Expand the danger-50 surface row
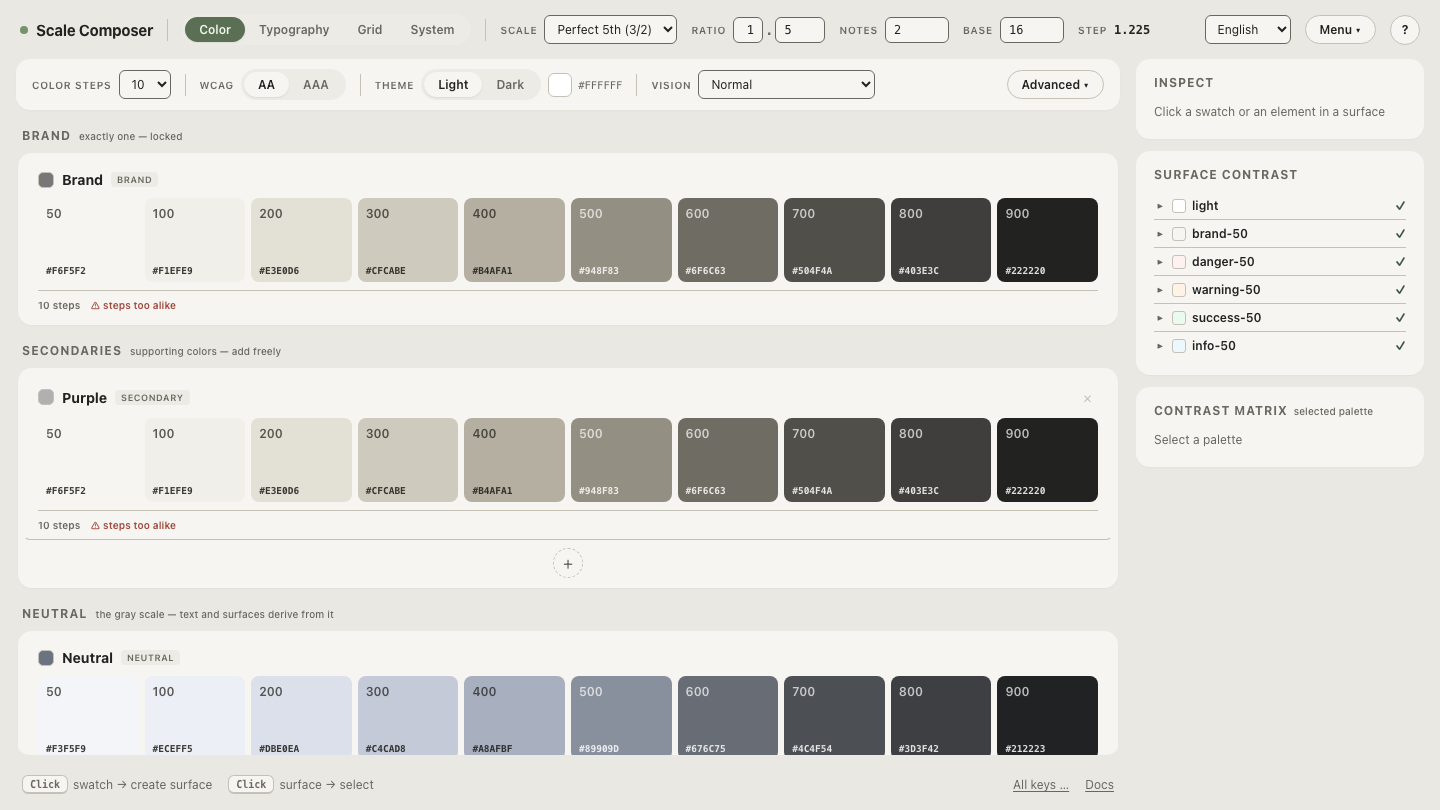The height and width of the screenshot is (810, 1440). pyautogui.click(x=1160, y=262)
